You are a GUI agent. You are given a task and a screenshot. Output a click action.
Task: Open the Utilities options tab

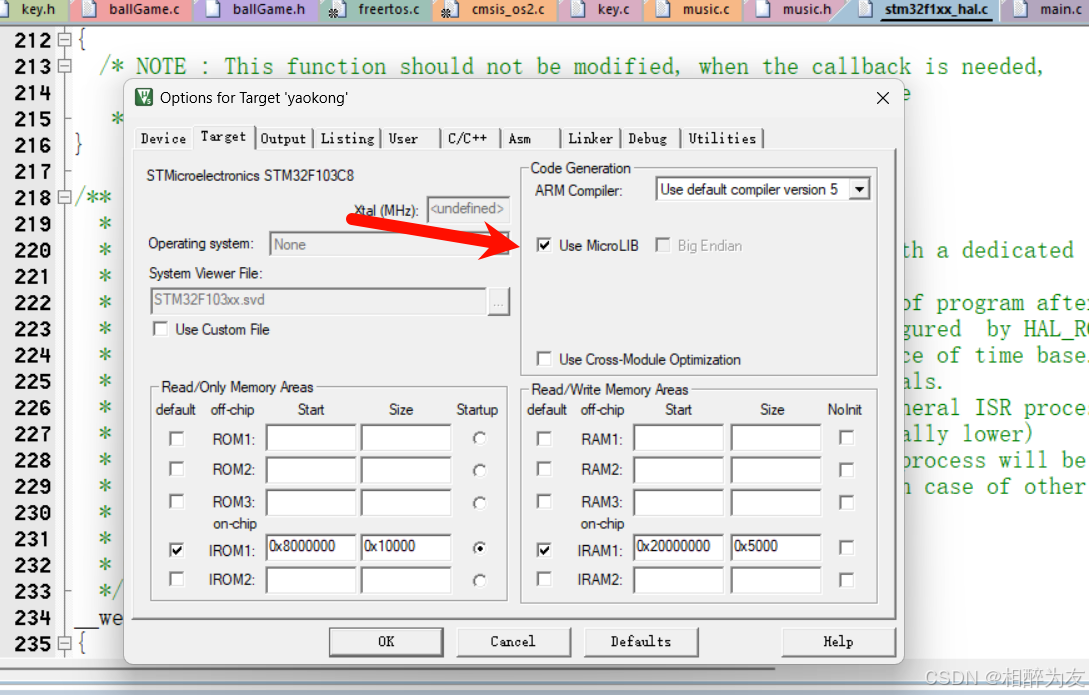[722, 138]
